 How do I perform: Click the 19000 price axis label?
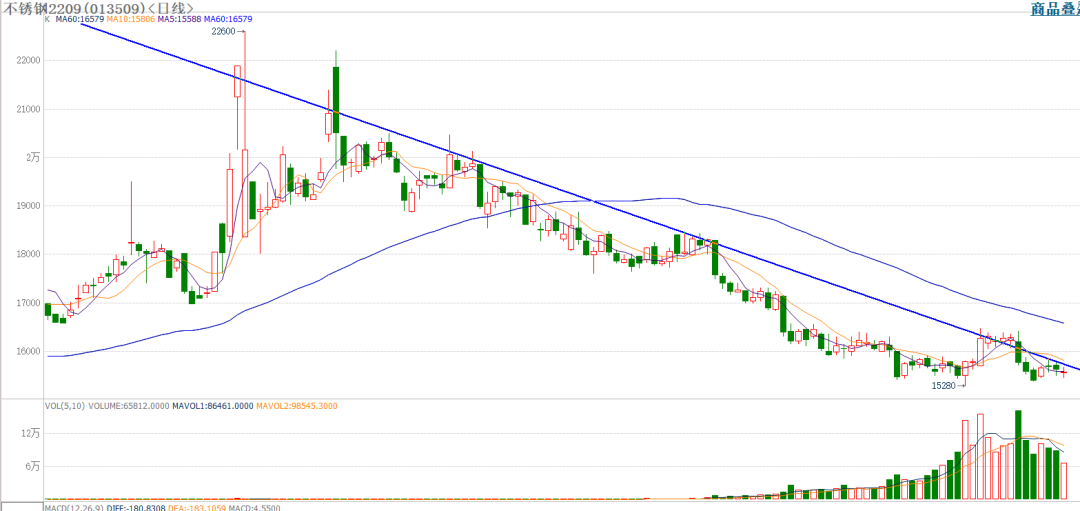(x=28, y=206)
